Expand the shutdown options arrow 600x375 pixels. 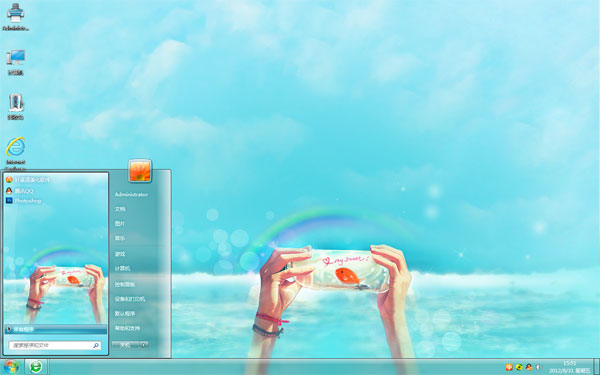pos(144,345)
